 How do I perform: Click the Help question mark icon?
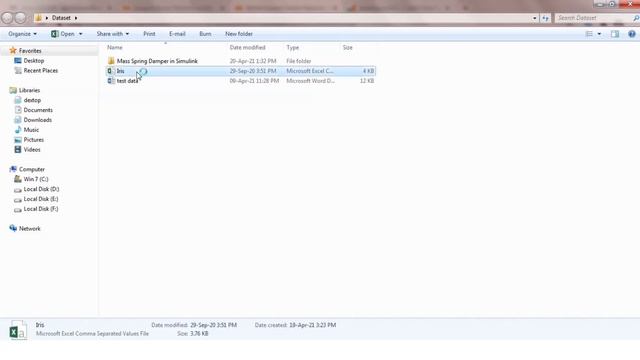point(632,34)
